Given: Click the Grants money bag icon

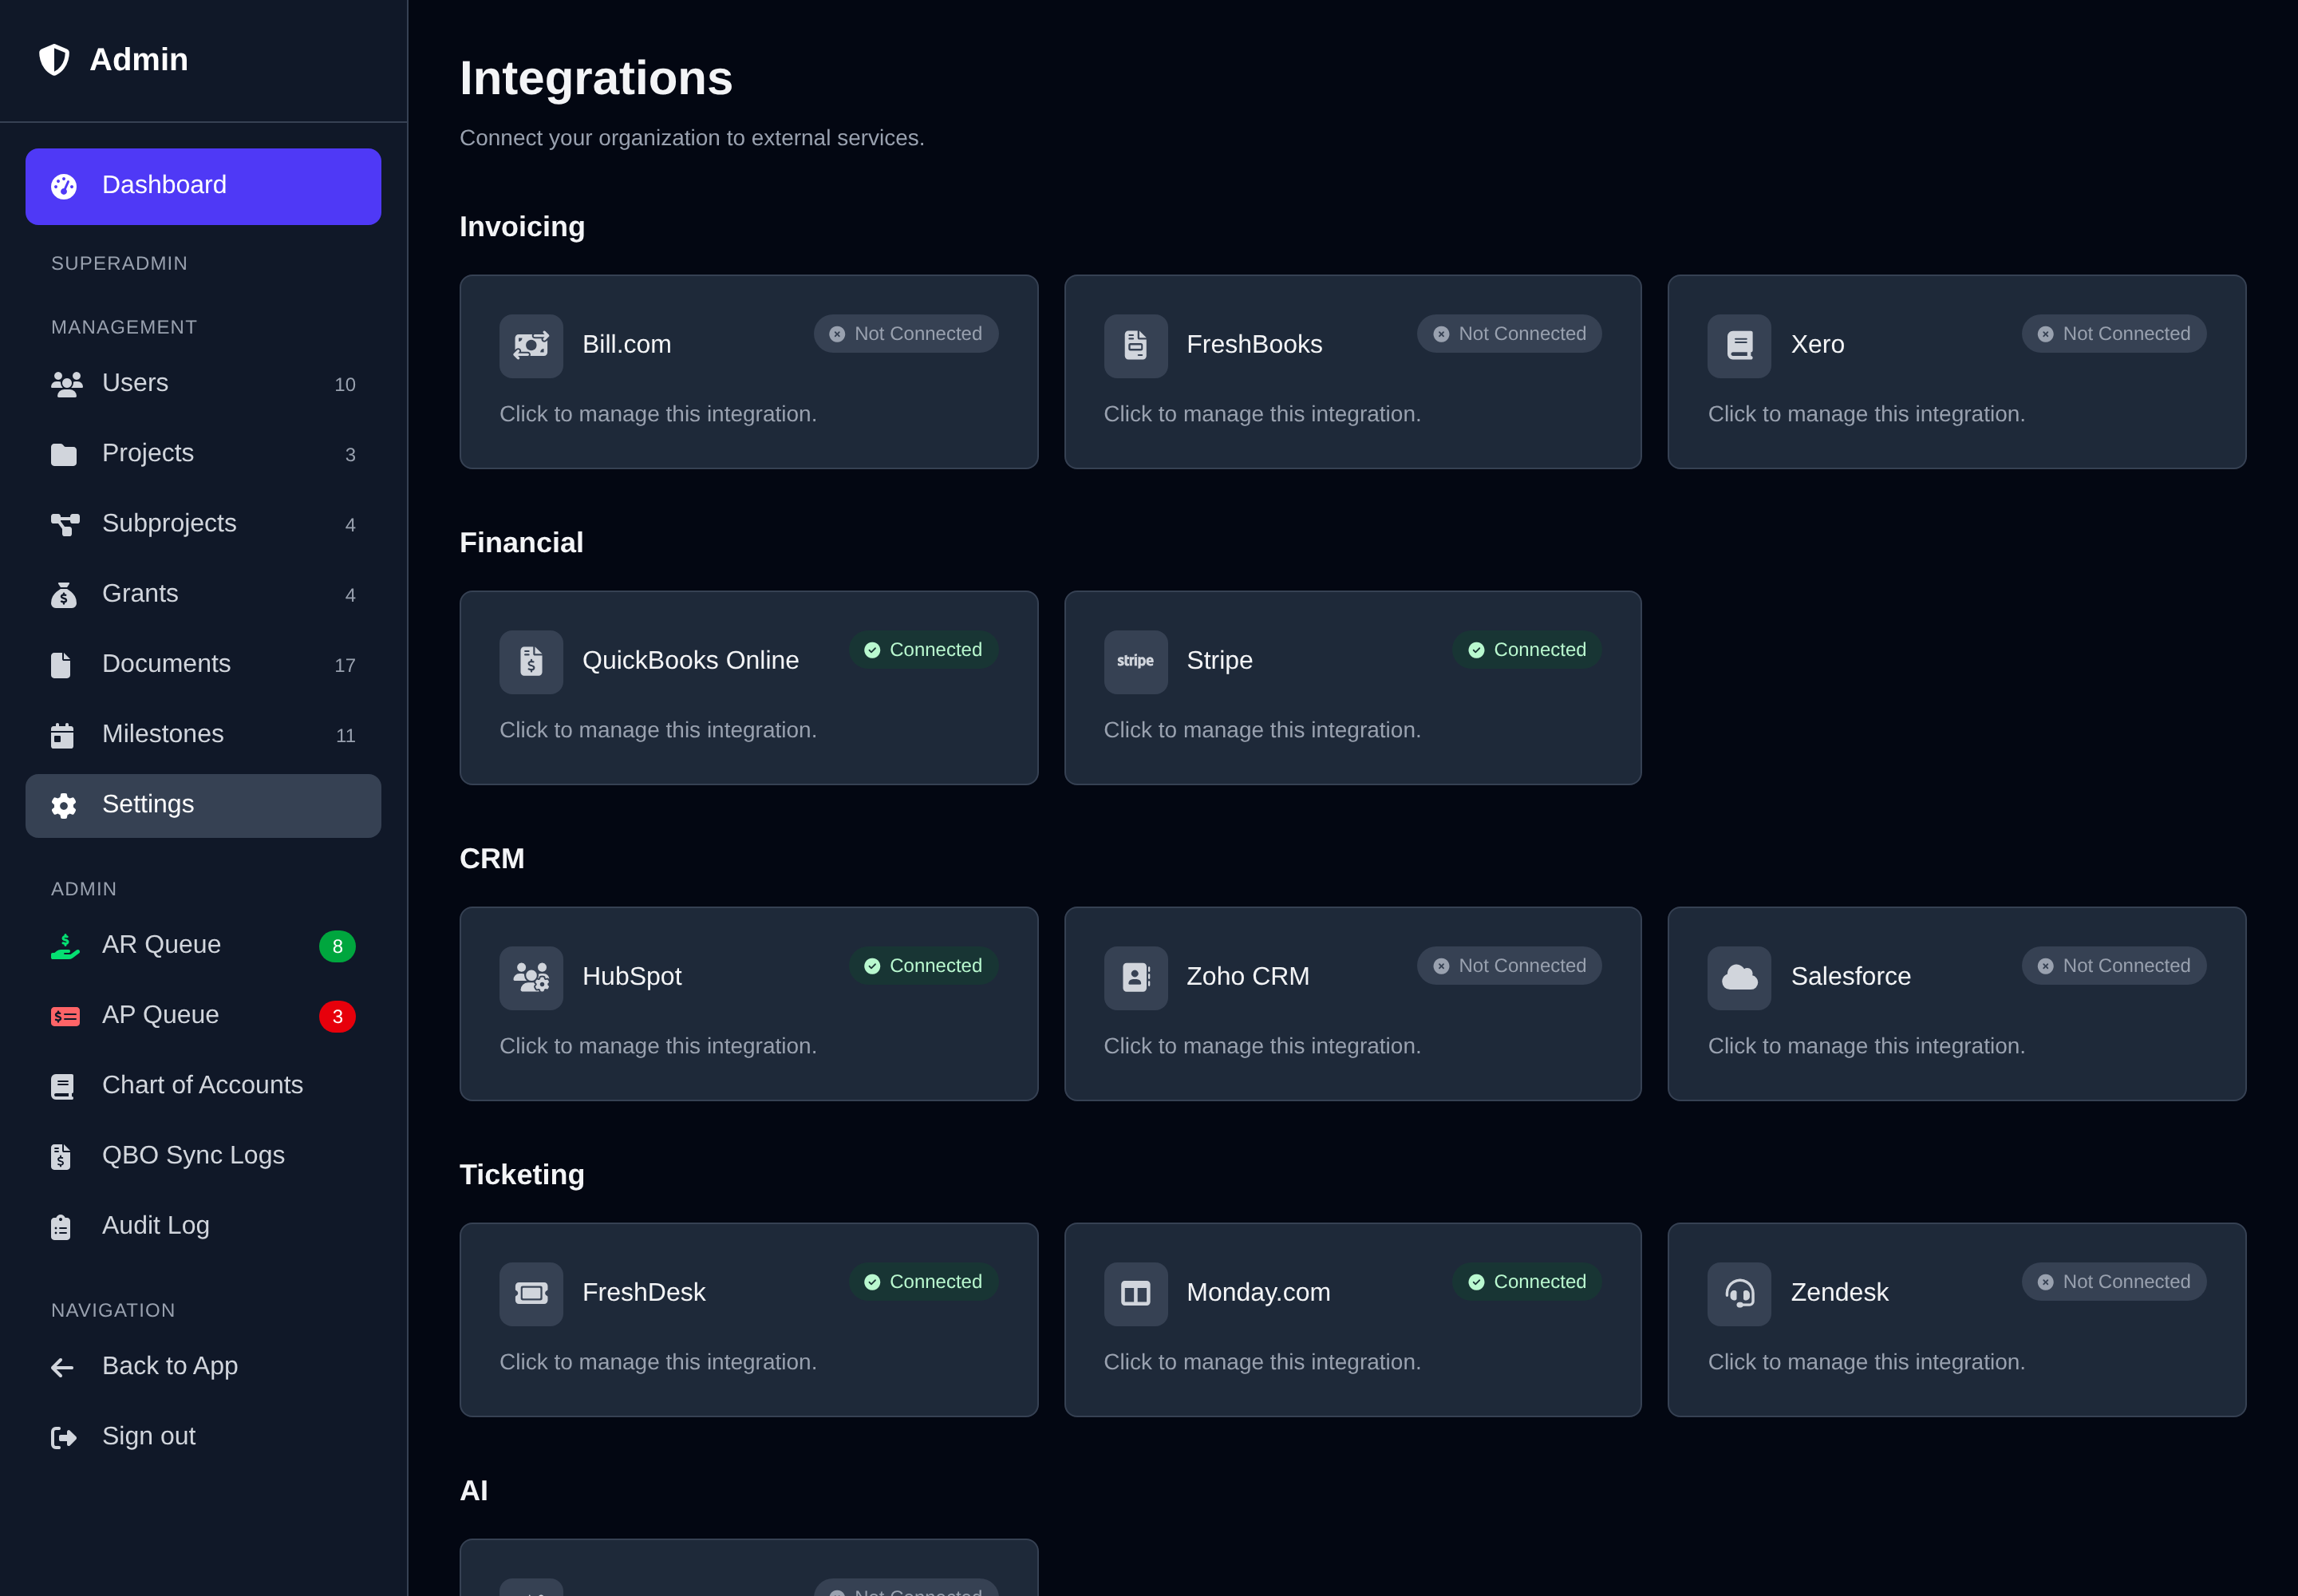Looking at the screenshot, I should pyautogui.click(x=64, y=595).
